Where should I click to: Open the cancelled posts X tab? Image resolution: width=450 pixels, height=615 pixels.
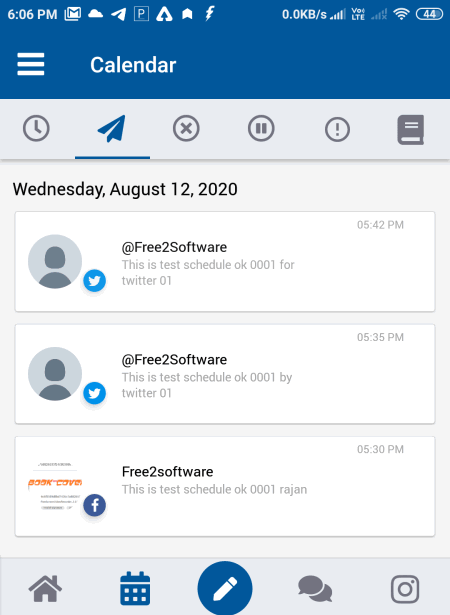(186, 128)
